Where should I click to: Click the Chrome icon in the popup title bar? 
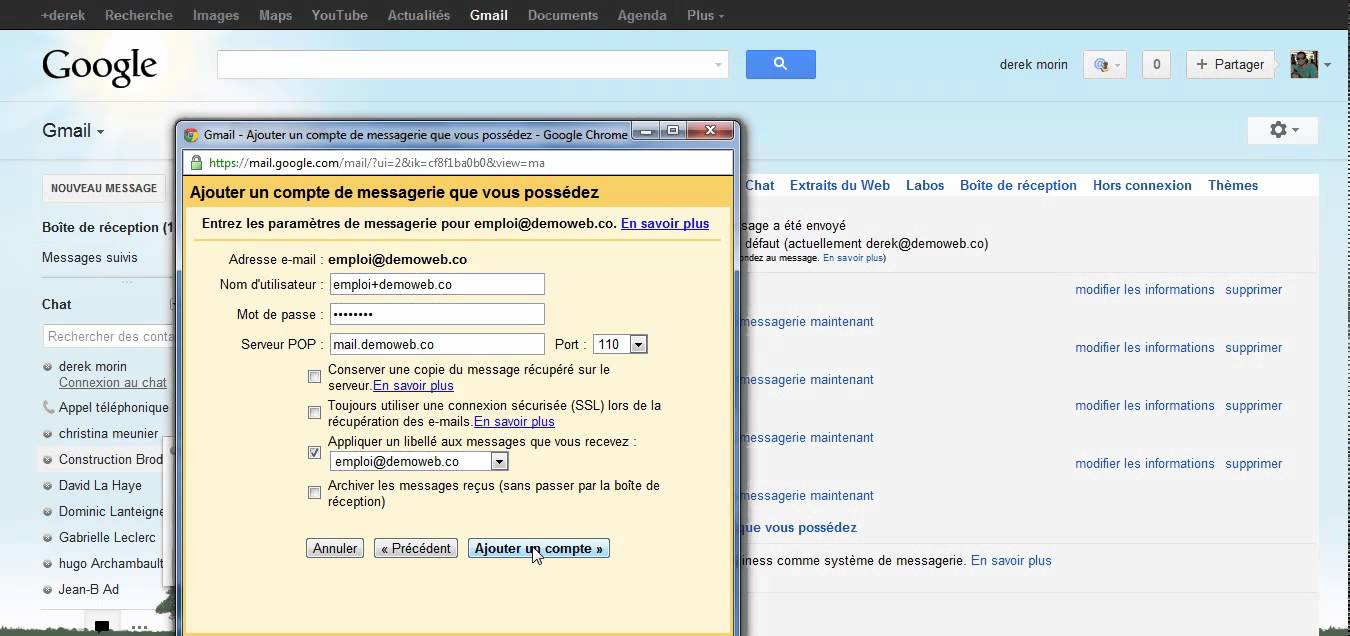coord(191,135)
